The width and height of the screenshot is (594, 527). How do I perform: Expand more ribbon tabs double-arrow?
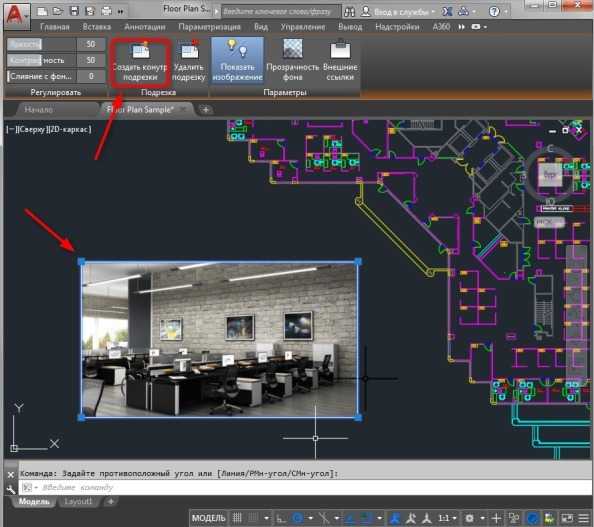[x=461, y=27]
